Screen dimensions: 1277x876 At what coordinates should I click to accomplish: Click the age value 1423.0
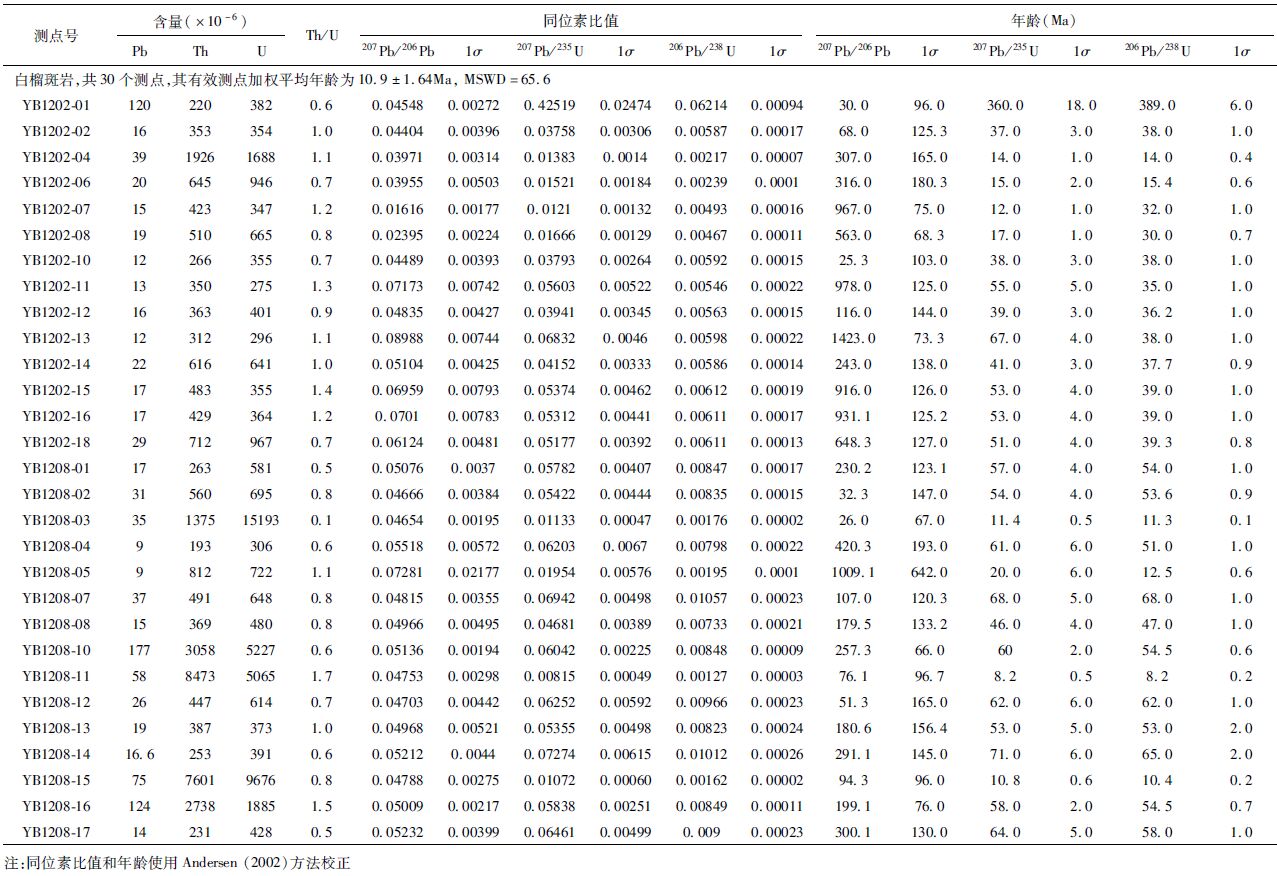point(854,339)
